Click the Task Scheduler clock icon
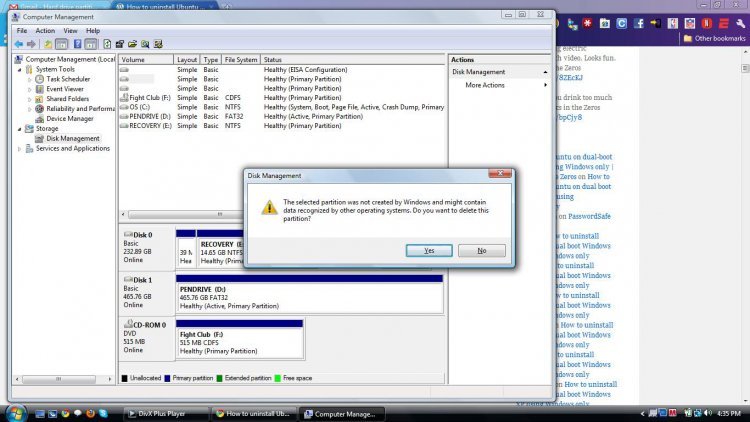 [40, 79]
